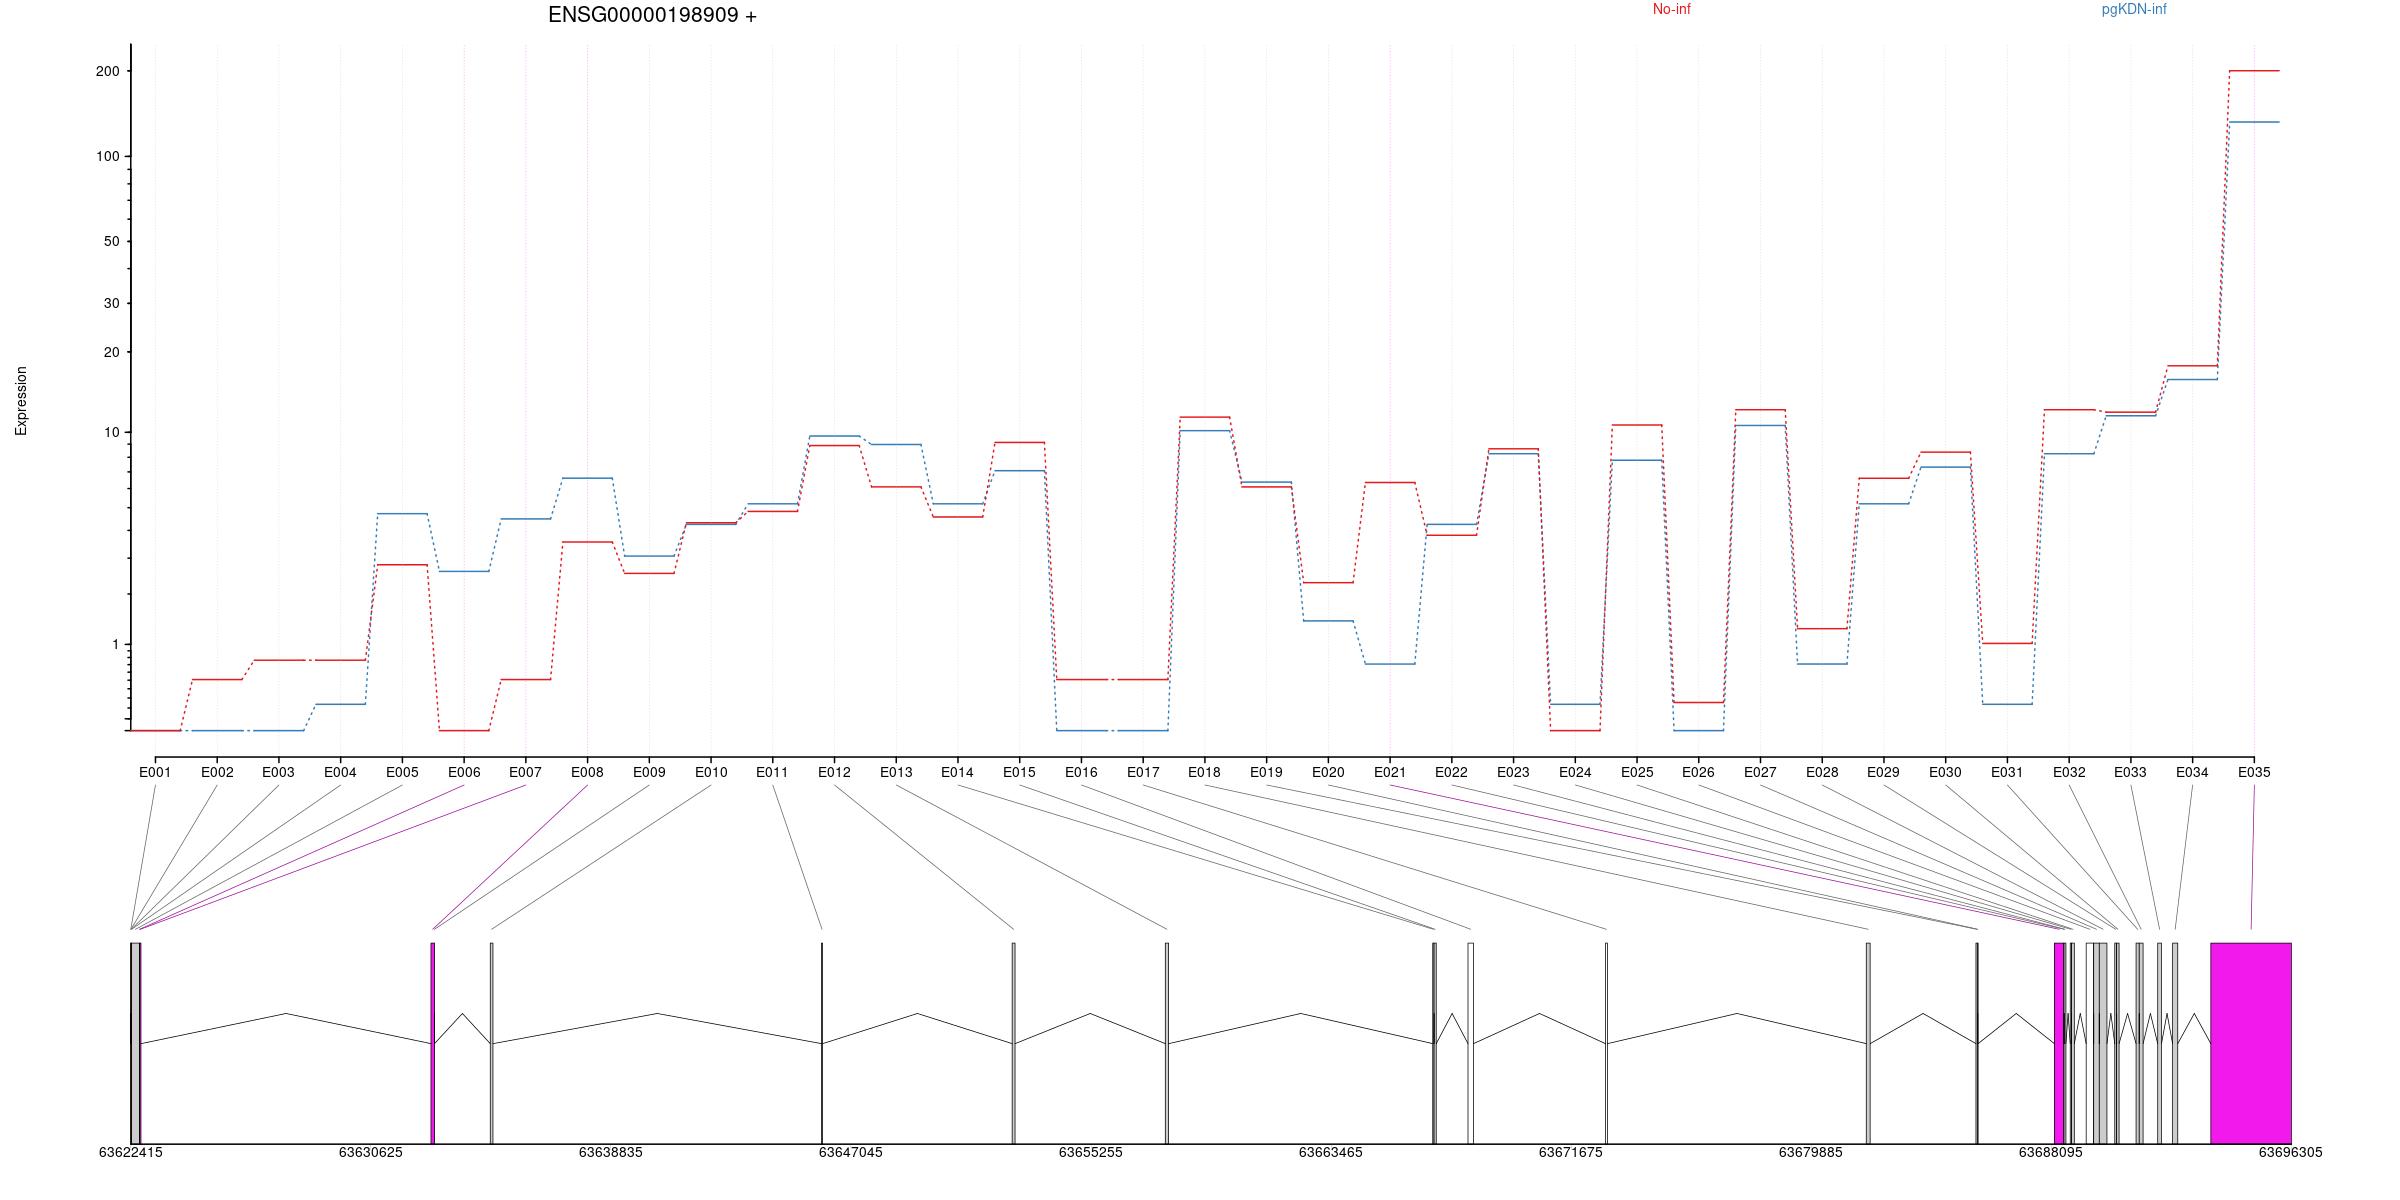Click the y-axis tick label 10
The height and width of the screenshot is (1200, 2400).
tap(111, 433)
